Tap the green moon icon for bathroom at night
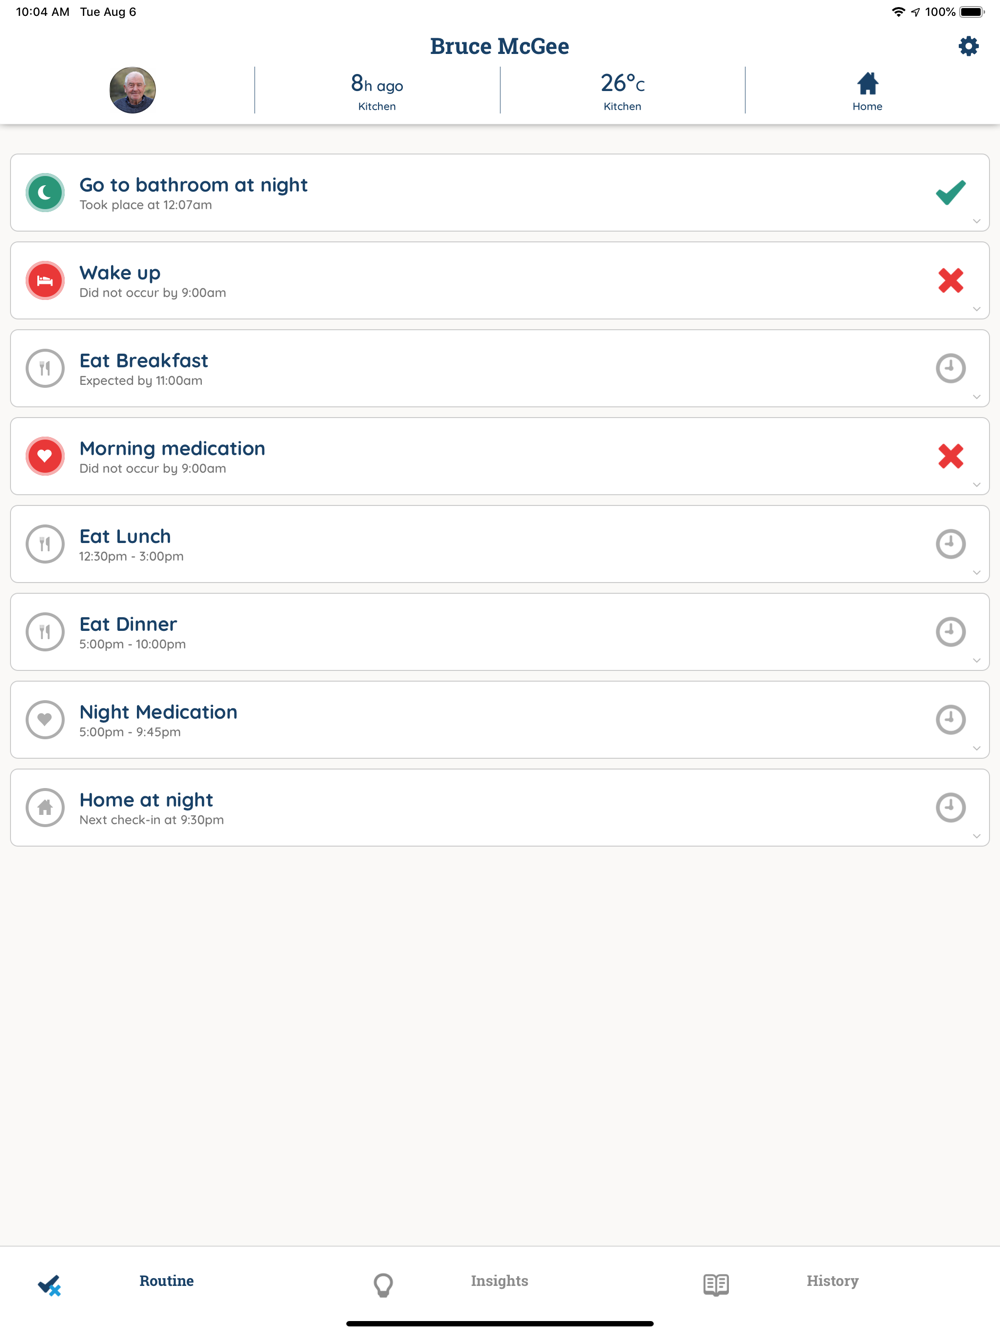This screenshot has width=1000, height=1334. (45, 192)
